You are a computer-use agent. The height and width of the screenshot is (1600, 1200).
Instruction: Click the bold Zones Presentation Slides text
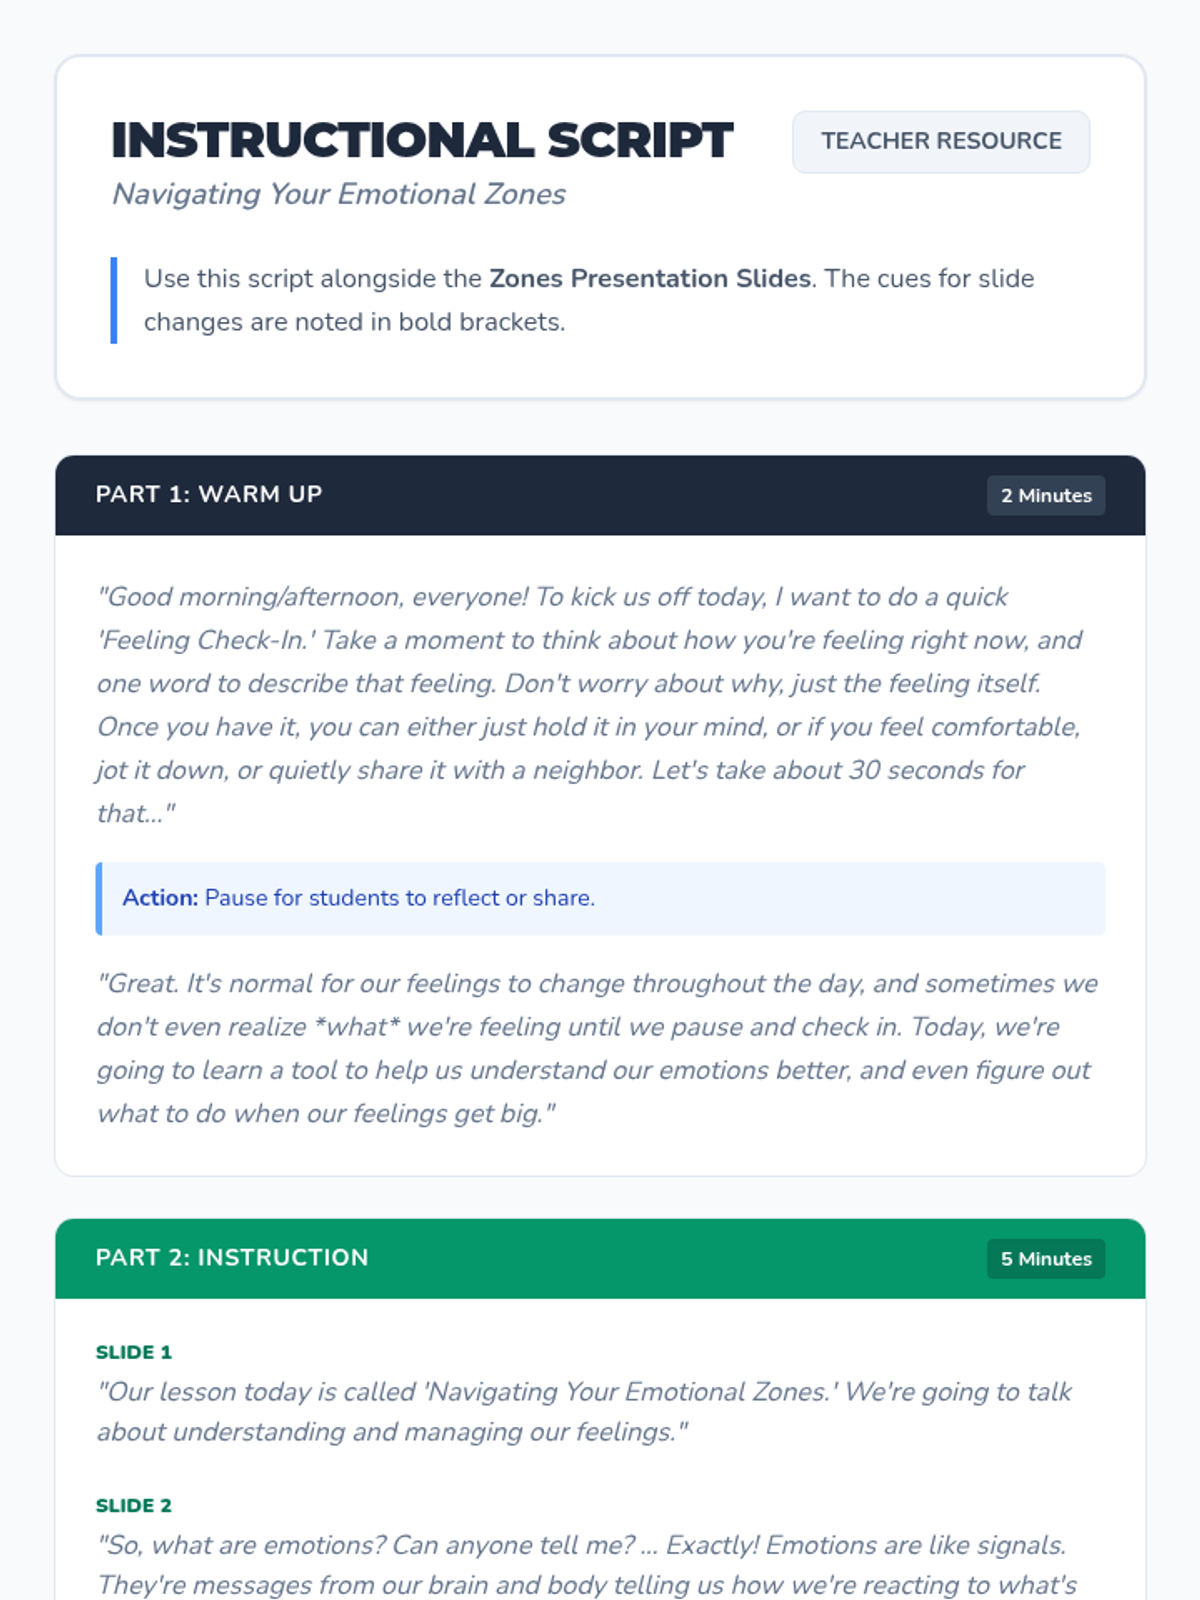click(x=649, y=278)
